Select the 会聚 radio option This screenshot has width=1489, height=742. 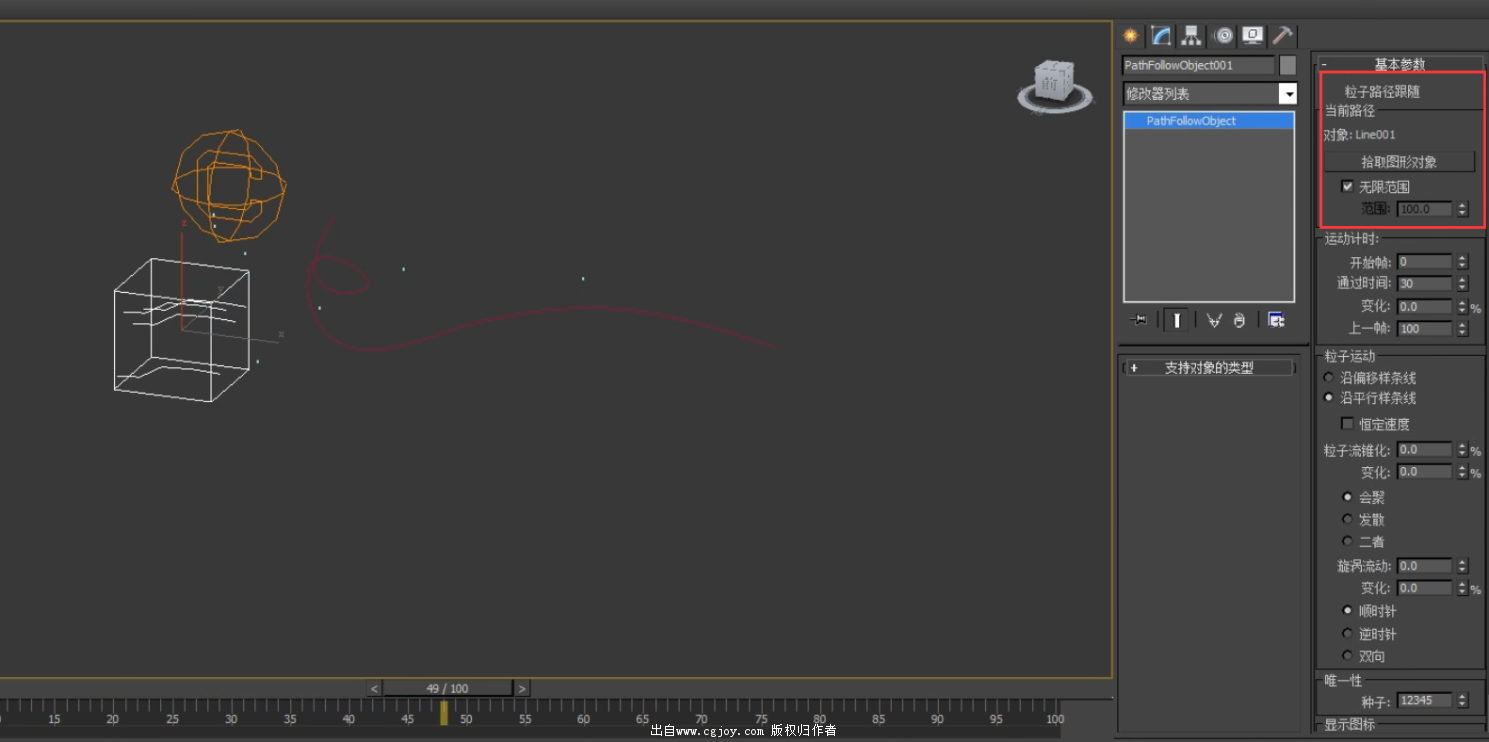pyautogui.click(x=1348, y=497)
